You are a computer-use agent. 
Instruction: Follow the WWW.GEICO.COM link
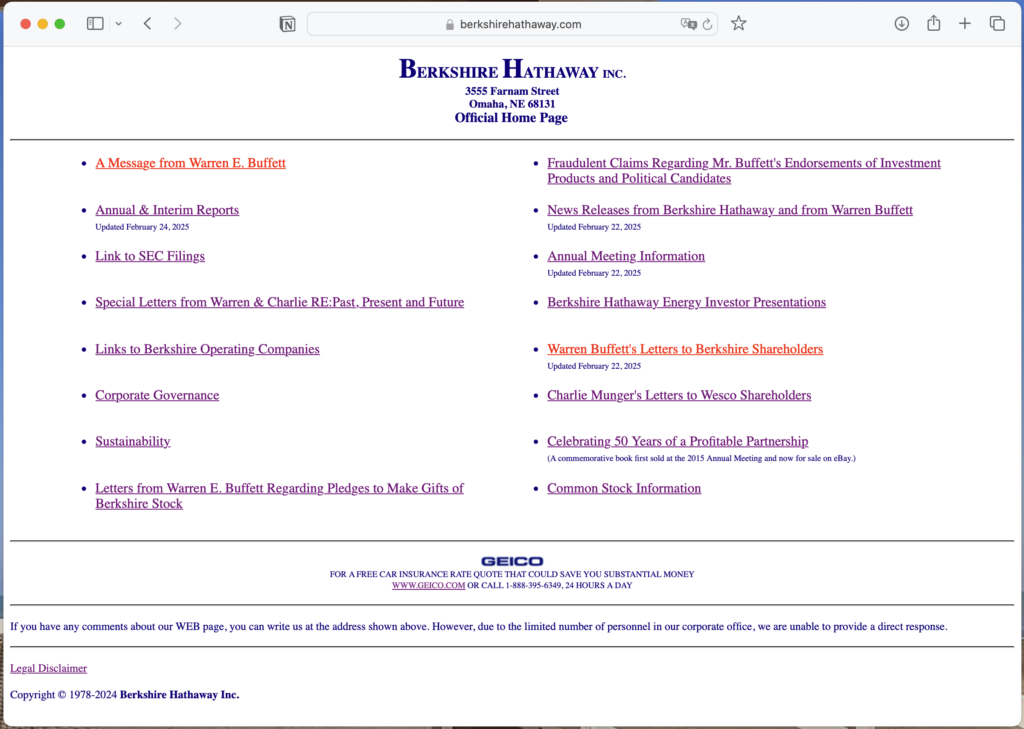coord(428,585)
